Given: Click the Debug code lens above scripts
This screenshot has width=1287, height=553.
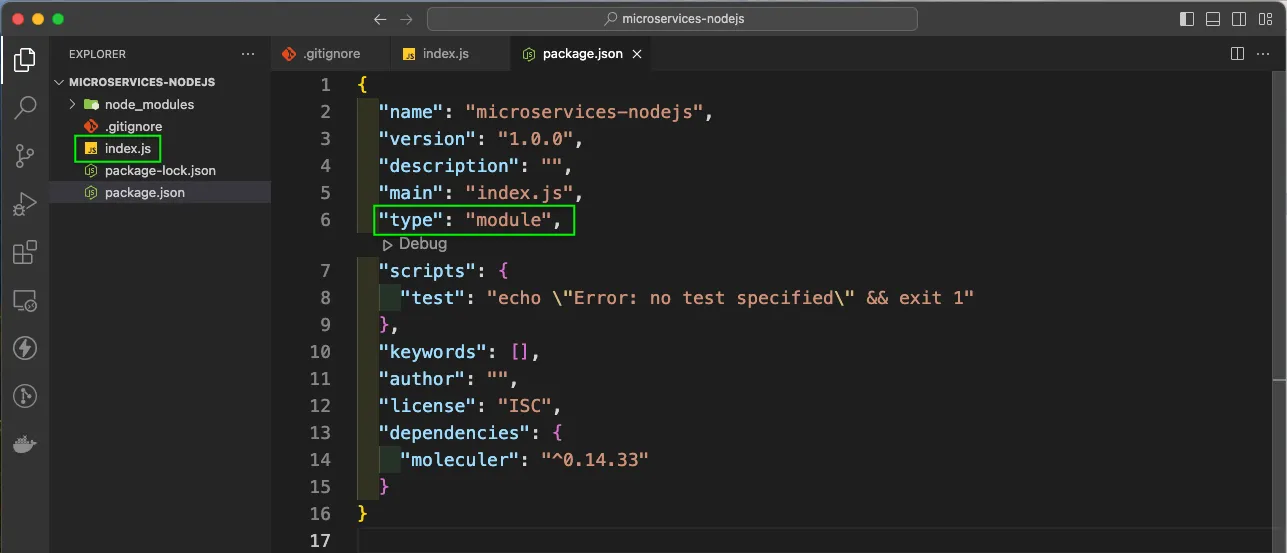Looking at the screenshot, I should point(414,244).
